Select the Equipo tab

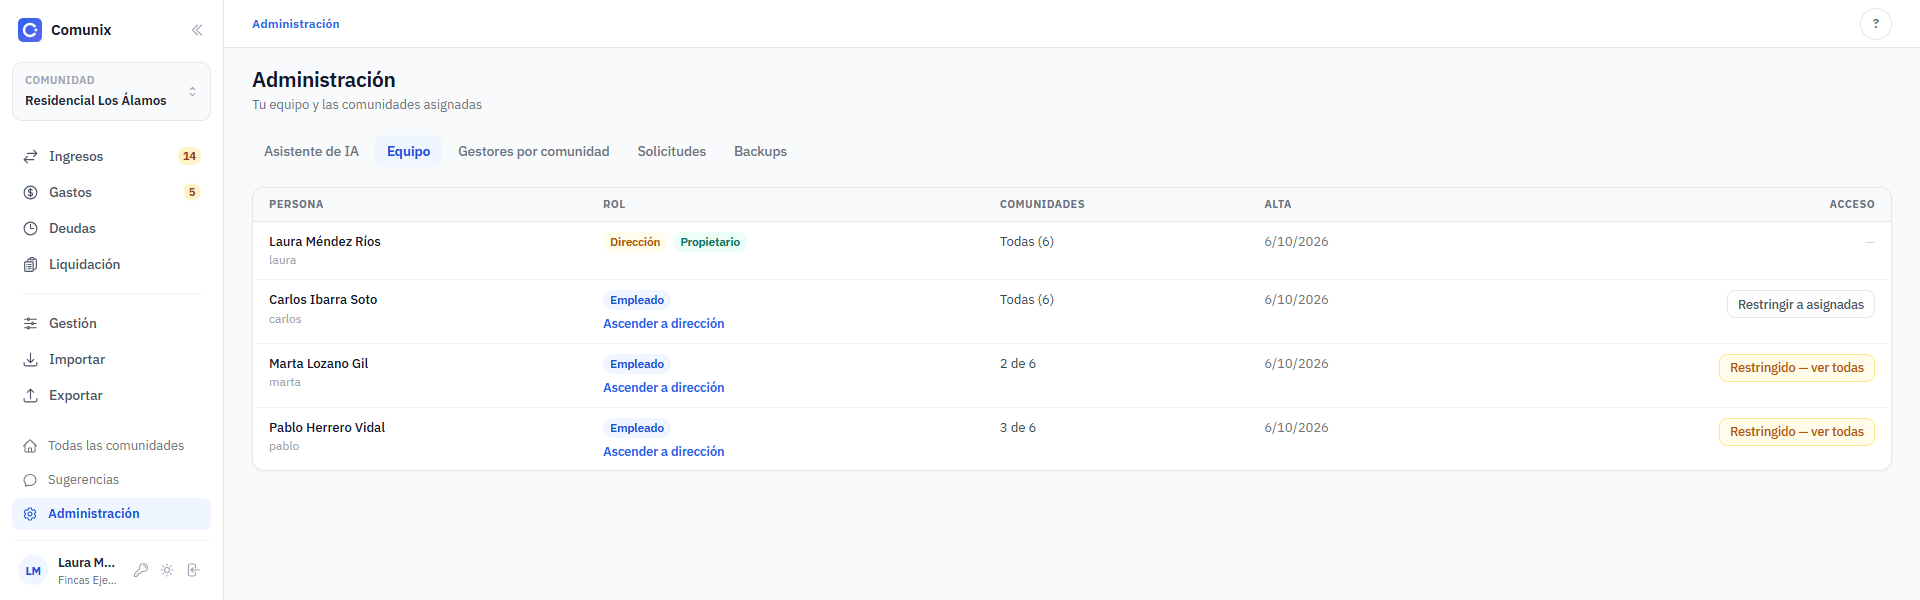408,151
